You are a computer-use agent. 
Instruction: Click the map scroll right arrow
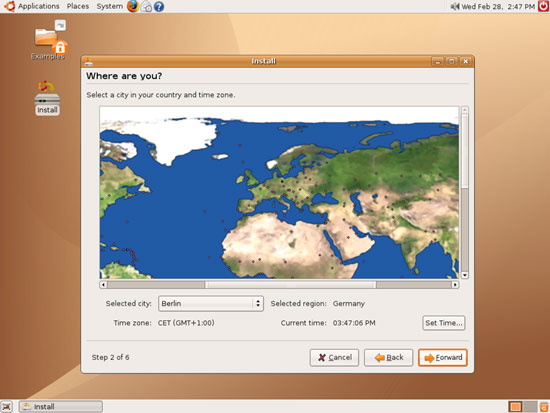(455, 285)
